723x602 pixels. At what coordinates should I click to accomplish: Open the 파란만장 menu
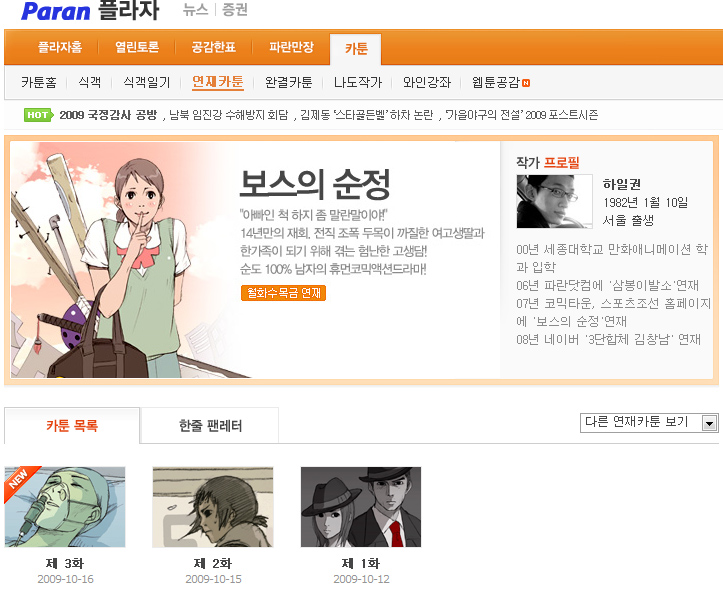(291, 47)
